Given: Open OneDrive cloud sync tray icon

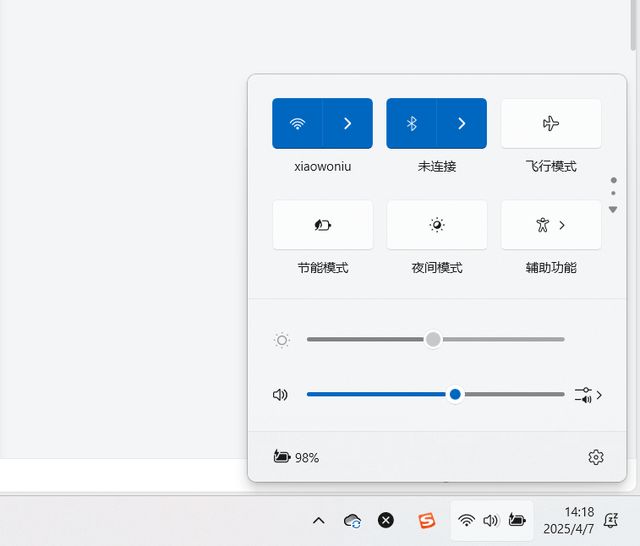Looking at the screenshot, I should (352, 521).
